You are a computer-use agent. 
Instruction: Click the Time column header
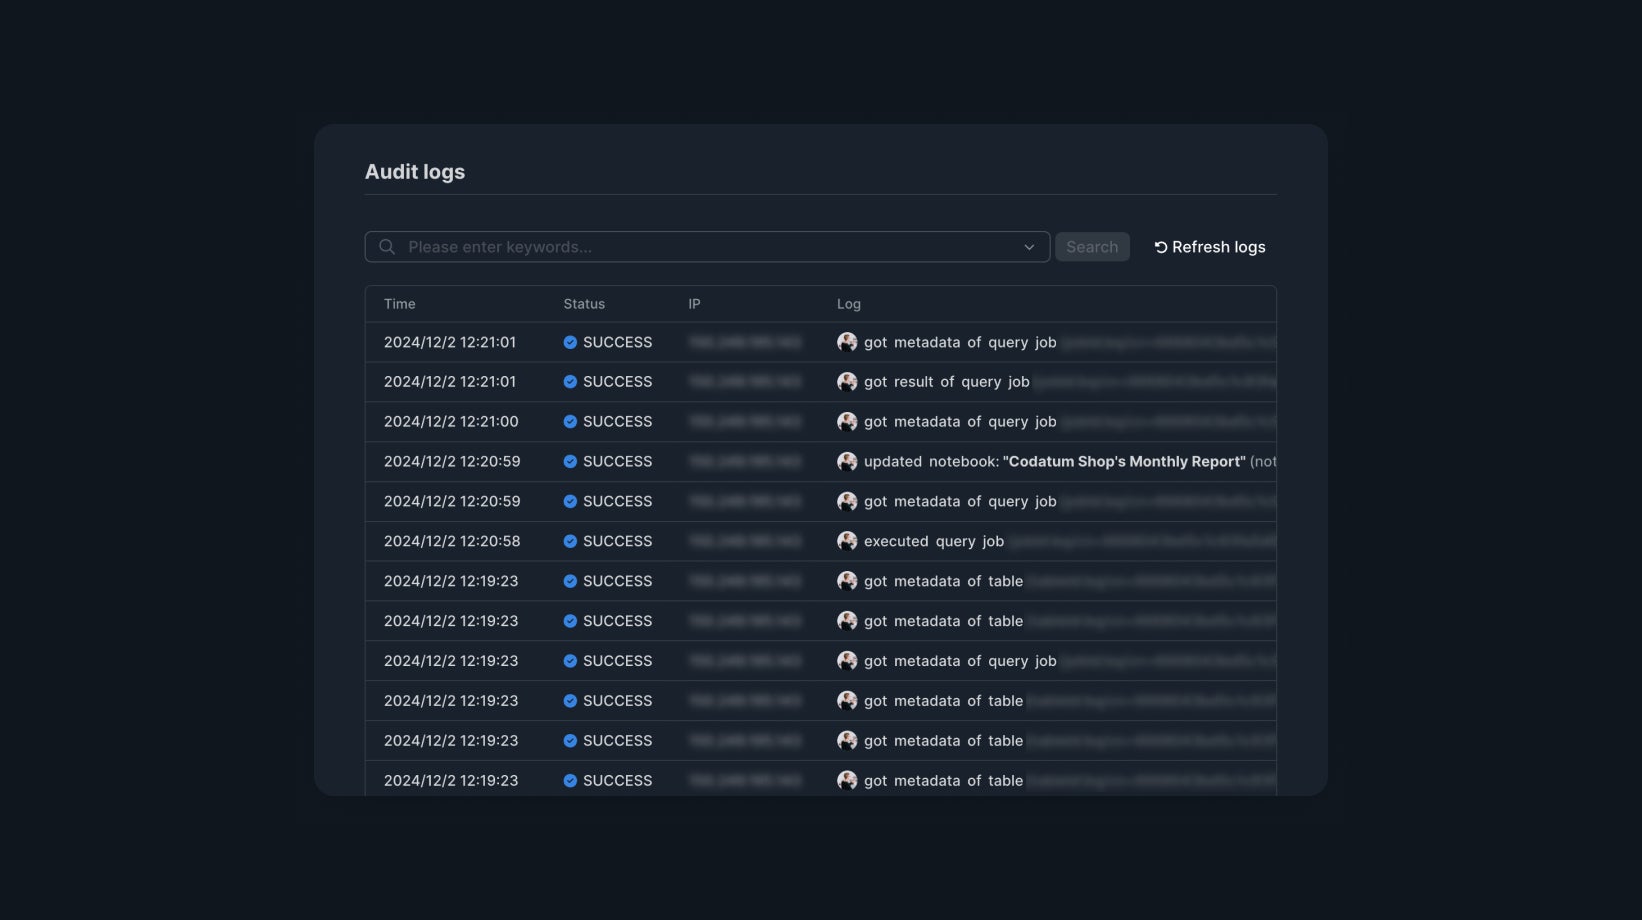point(399,304)
